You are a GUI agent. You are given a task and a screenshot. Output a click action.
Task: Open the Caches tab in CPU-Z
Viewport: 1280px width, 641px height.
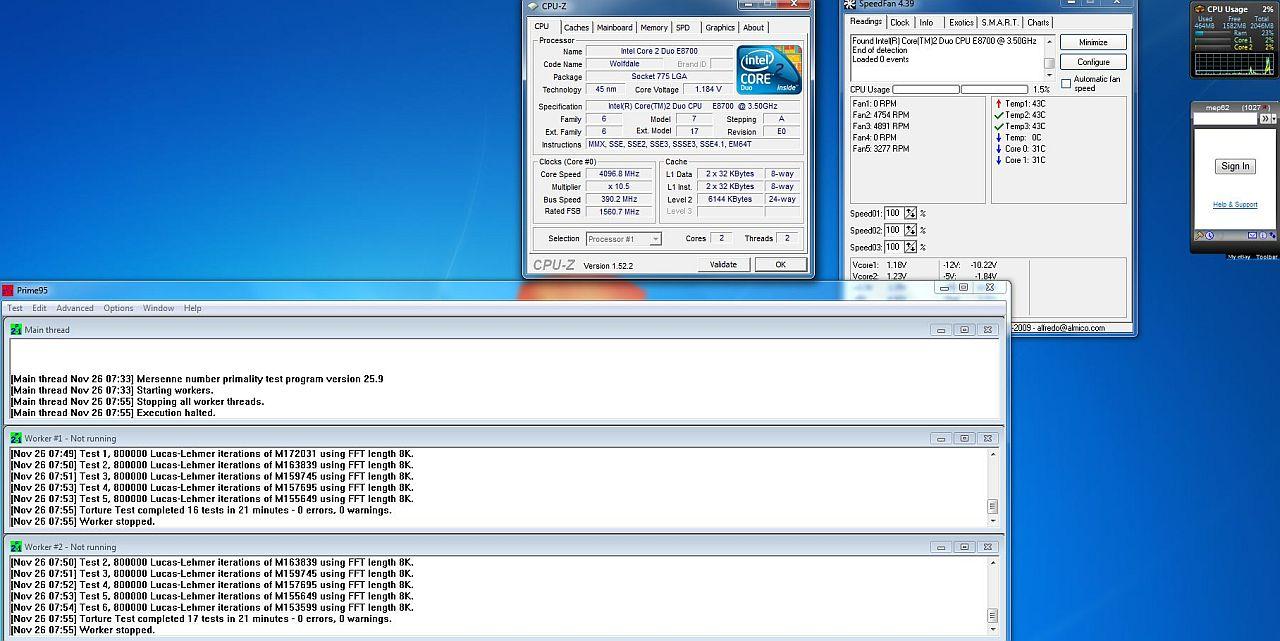576,28
